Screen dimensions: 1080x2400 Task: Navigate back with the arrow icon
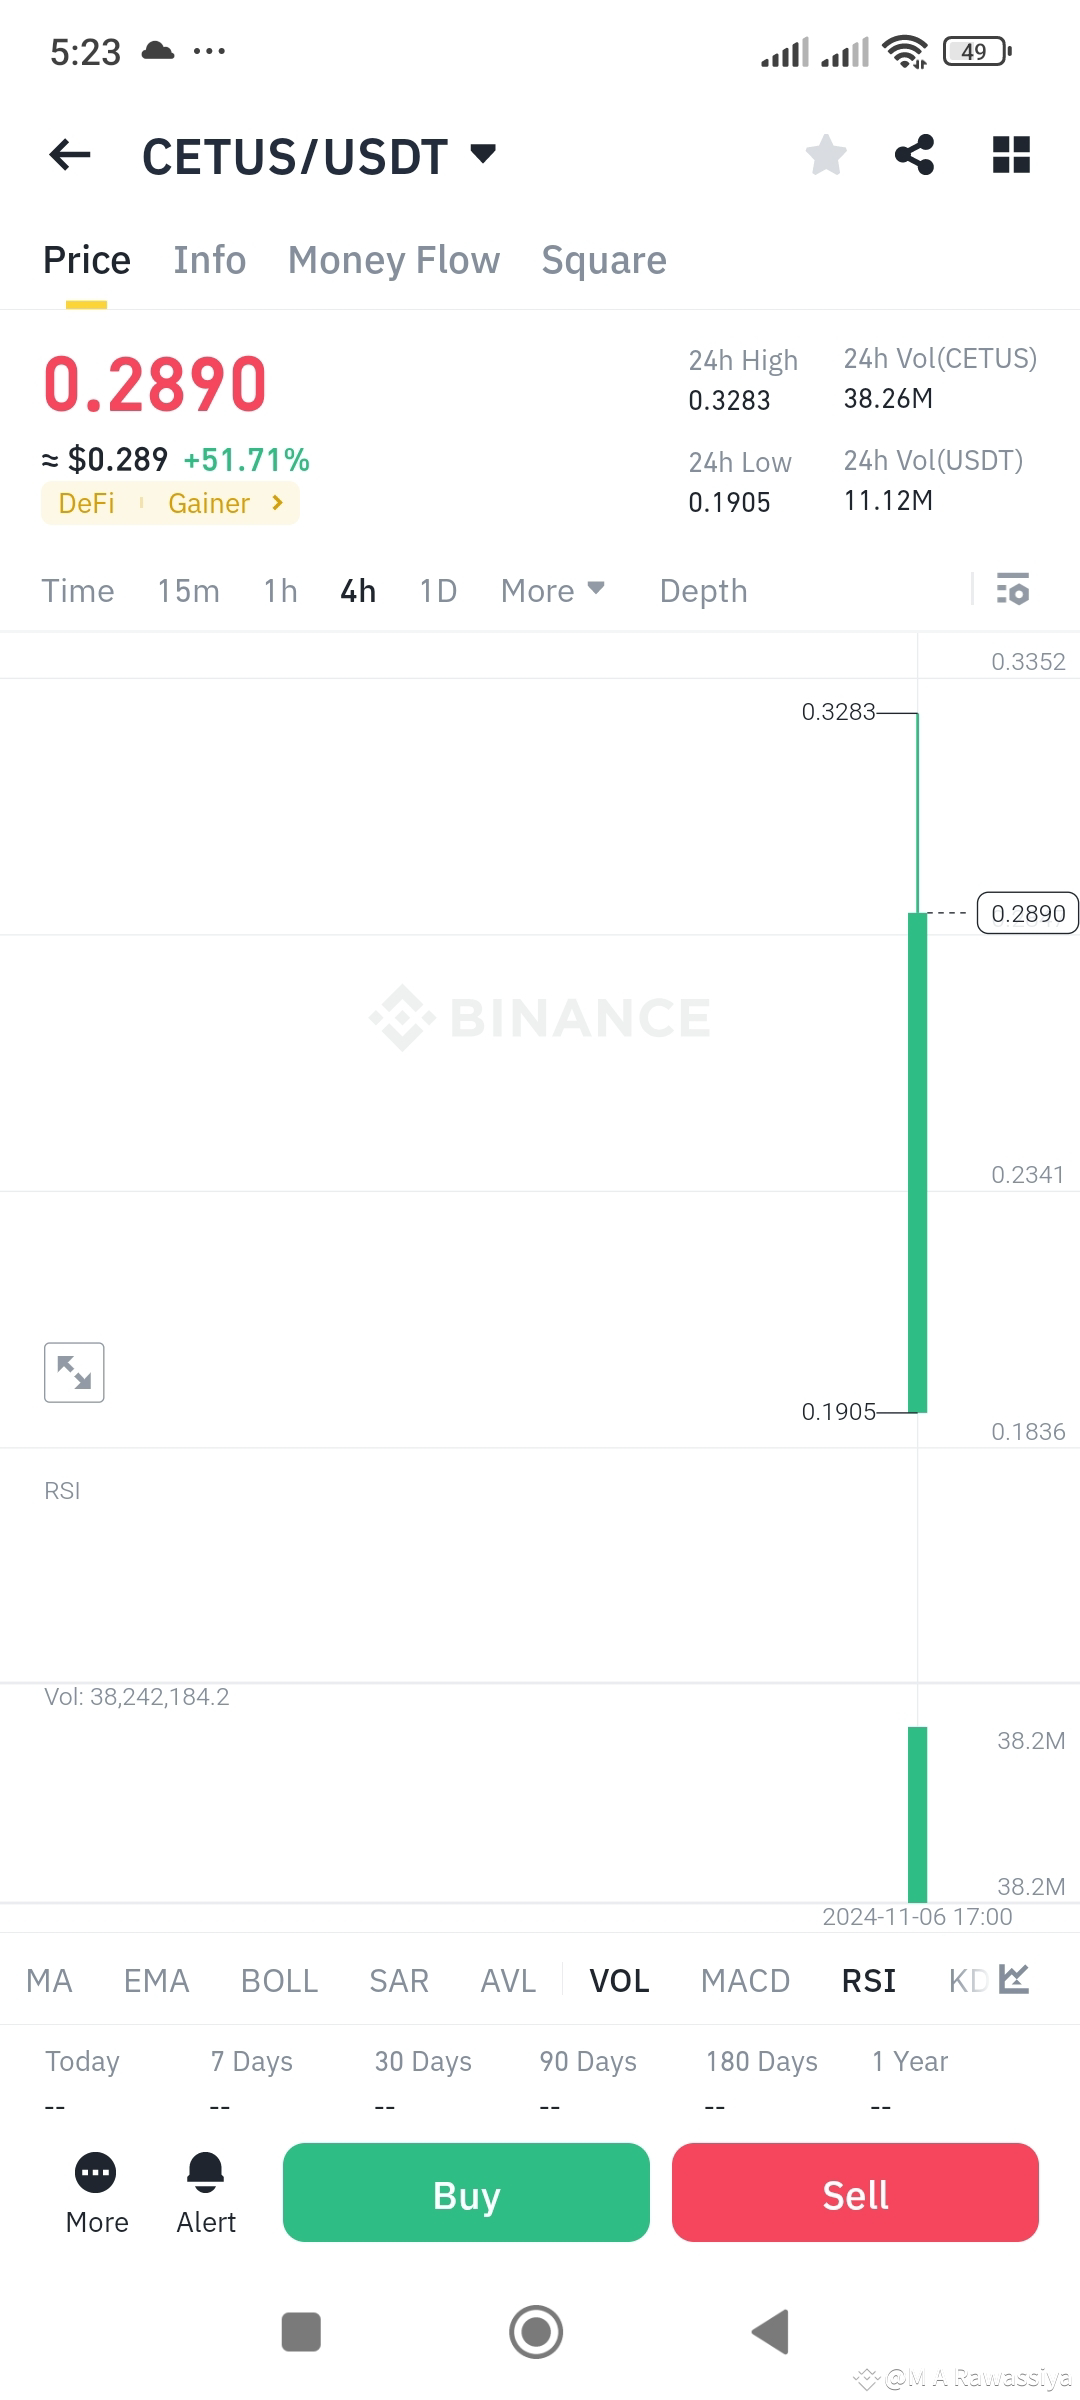[68, 155]
